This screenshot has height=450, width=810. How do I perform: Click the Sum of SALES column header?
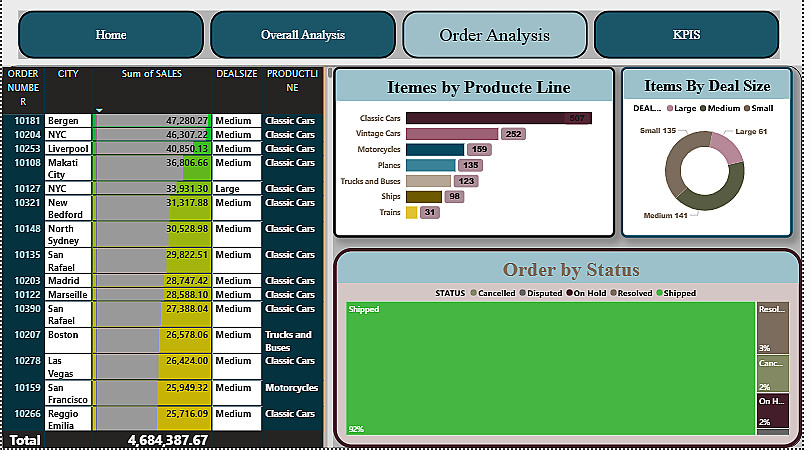tap(151, 74)
